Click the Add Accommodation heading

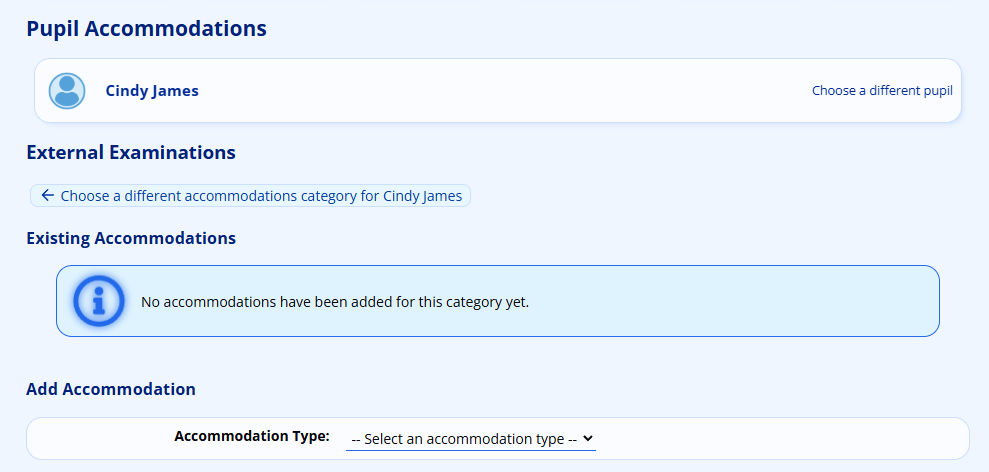pos(111,389)
